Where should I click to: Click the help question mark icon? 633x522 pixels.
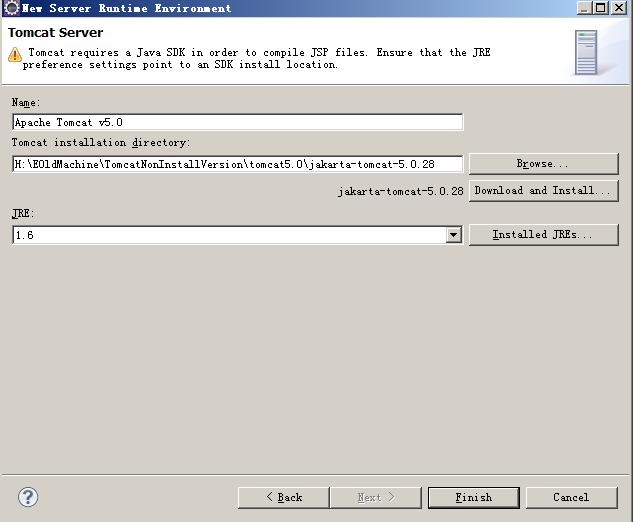tap(28, 497)
